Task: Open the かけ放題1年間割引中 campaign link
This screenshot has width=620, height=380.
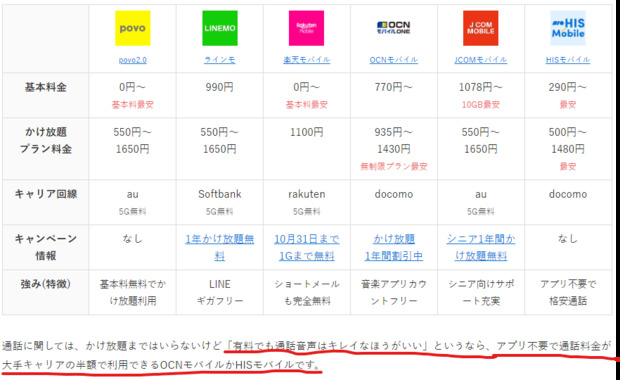Action: (x=393, y=248)
